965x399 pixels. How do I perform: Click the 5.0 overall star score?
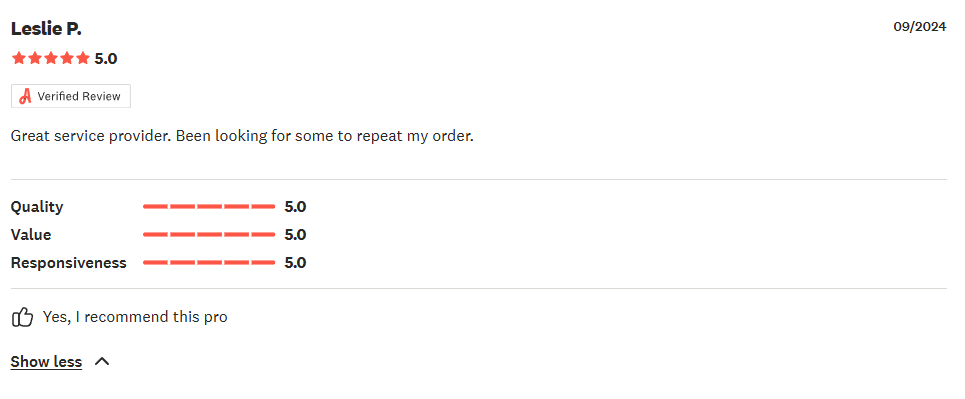click(x=106, y=59)
